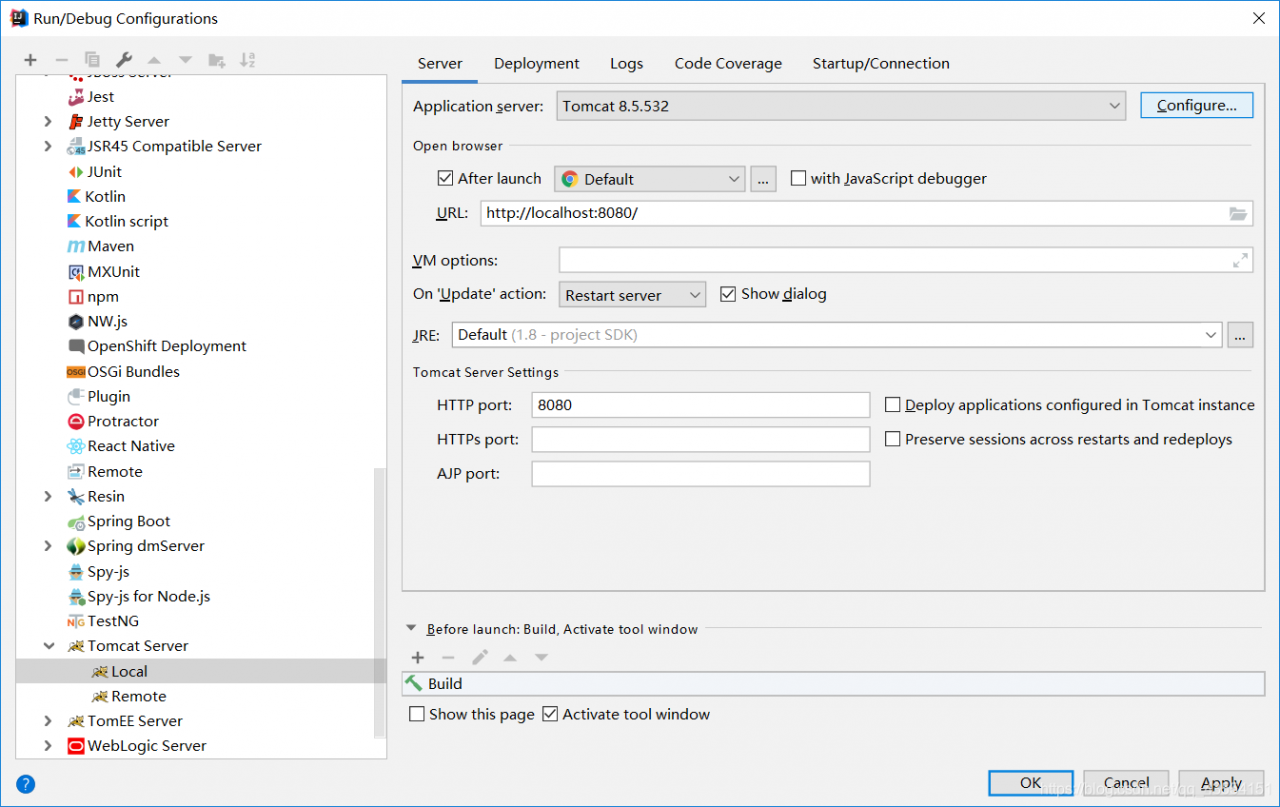Select Build task in before launch list

[833, 684]
